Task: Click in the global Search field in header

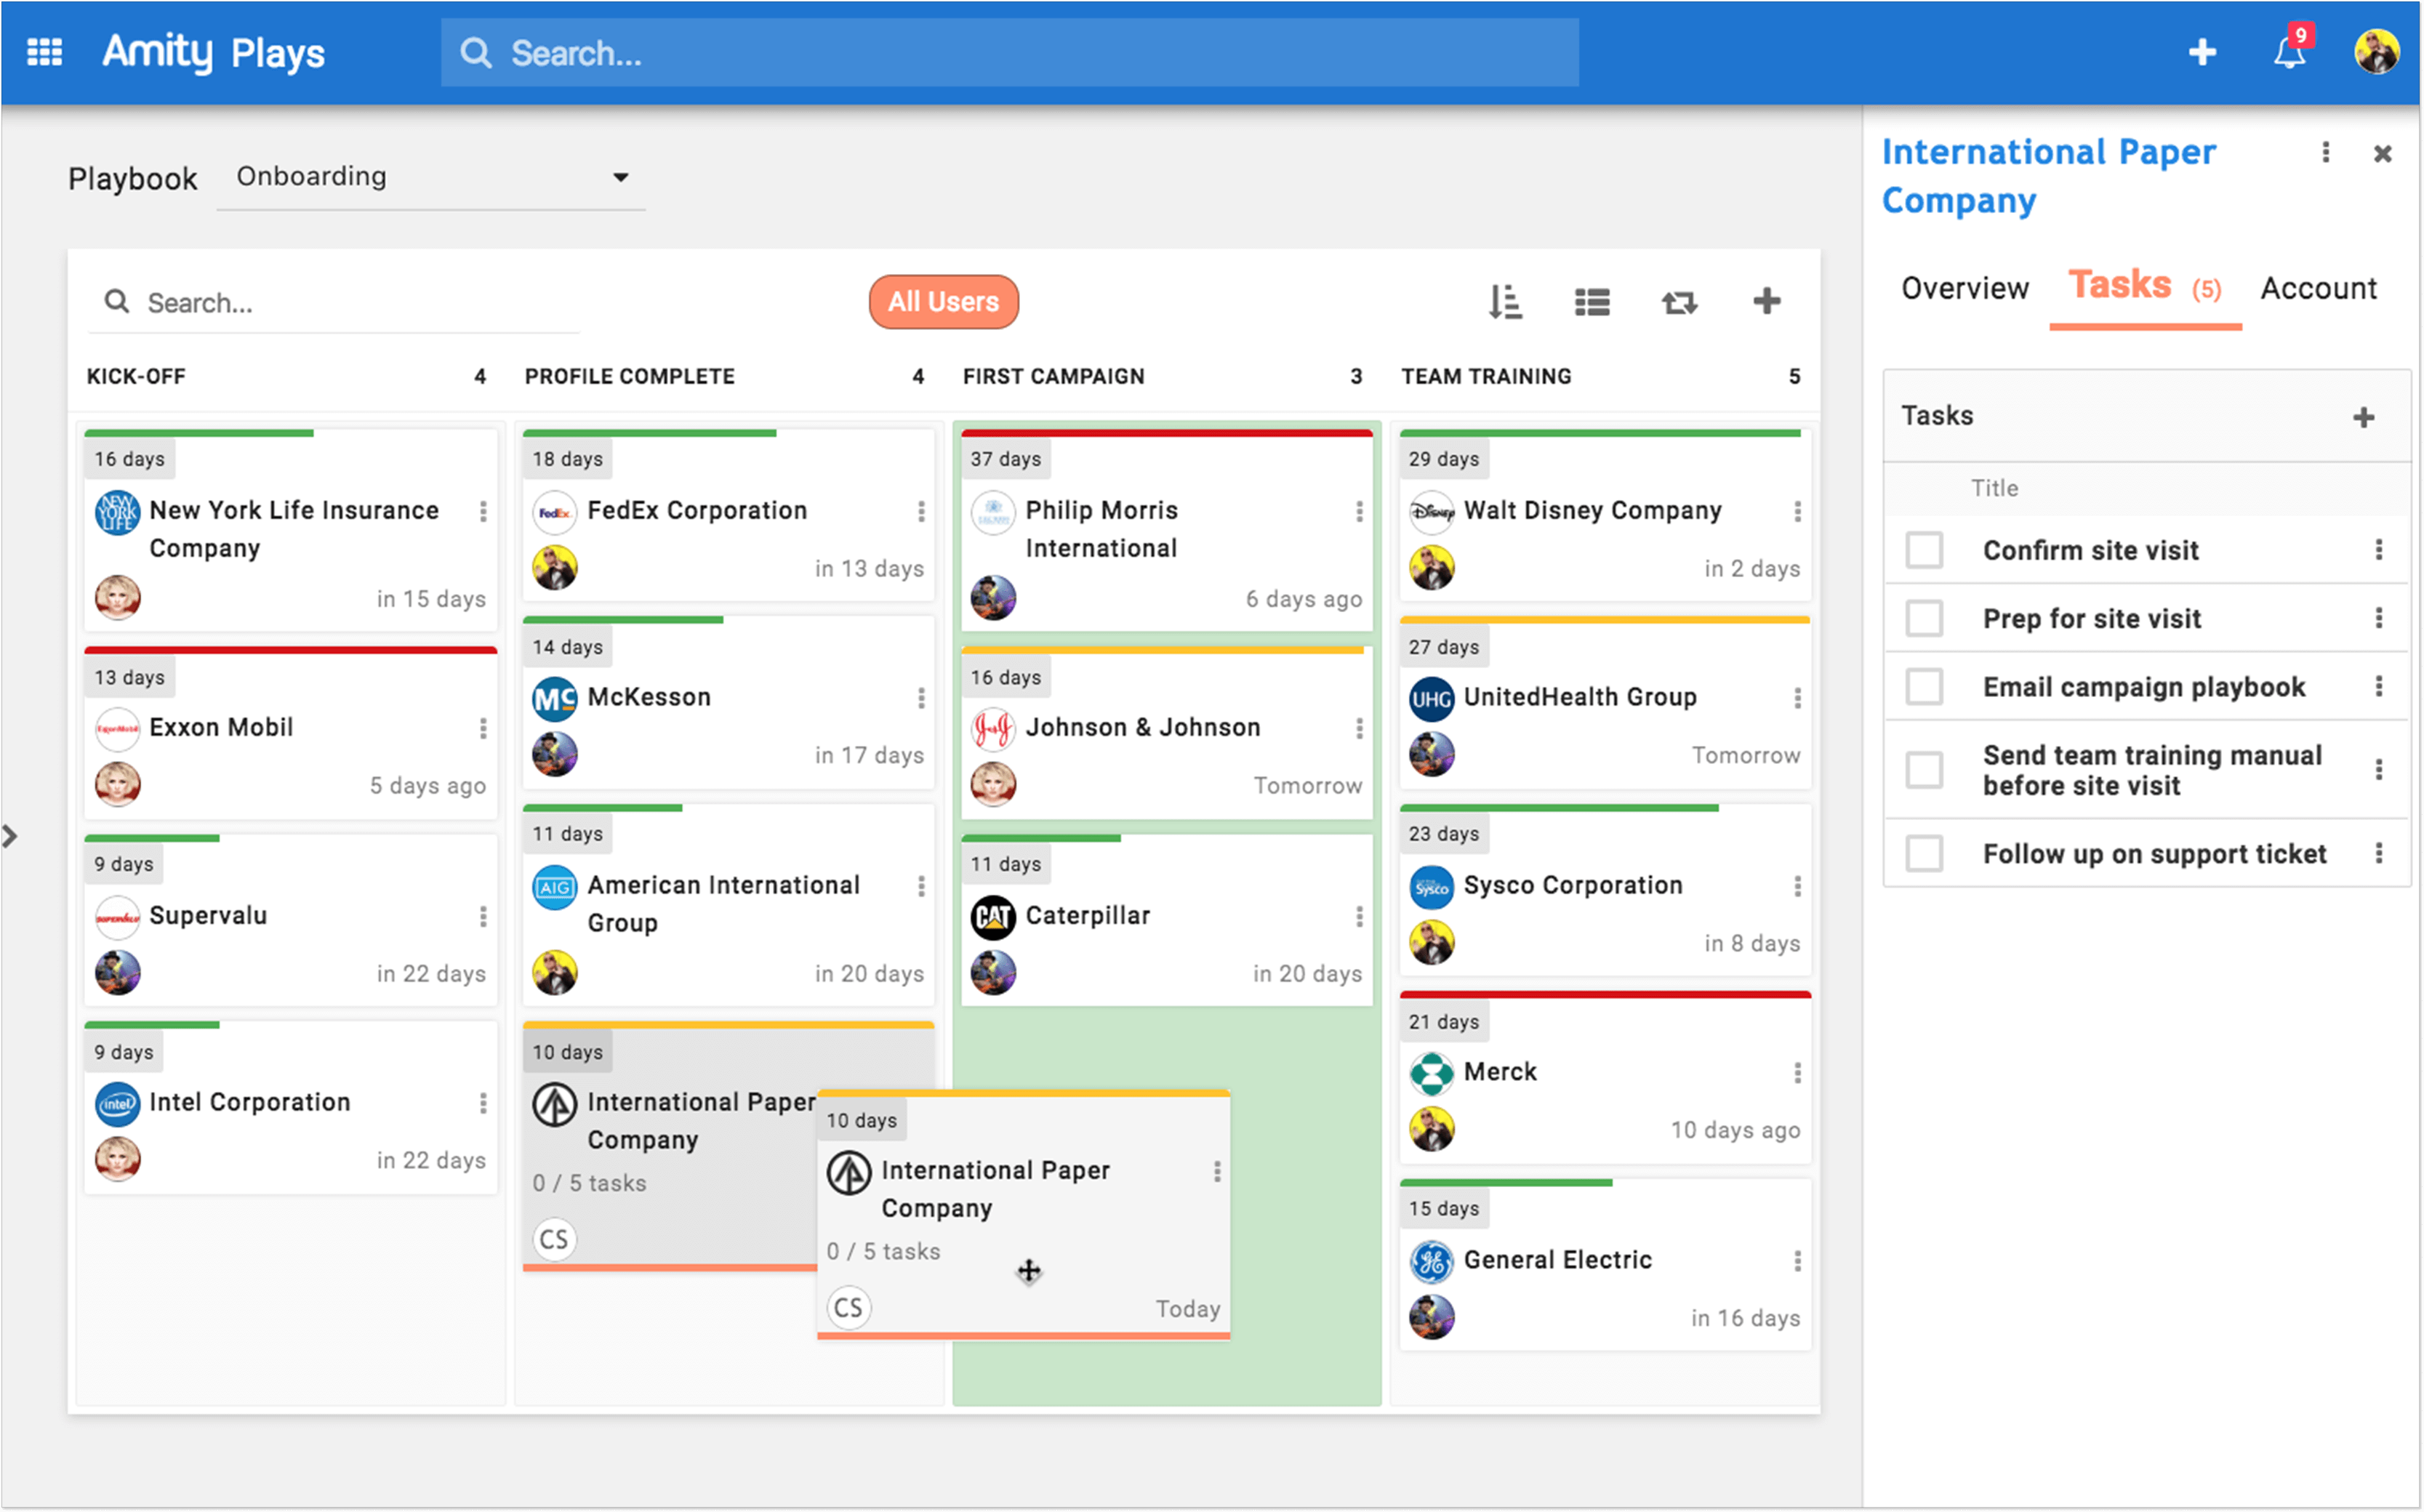Action: click(1009, 52)
